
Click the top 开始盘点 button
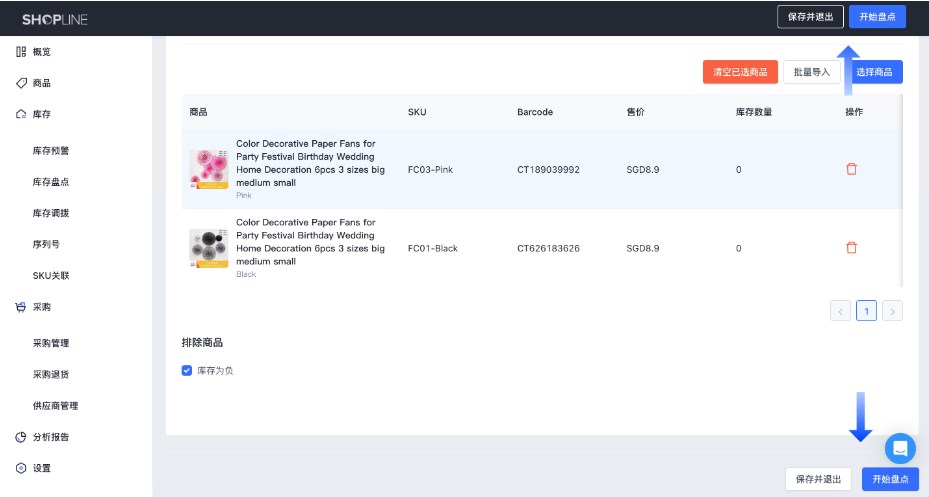tap(877, 17)
